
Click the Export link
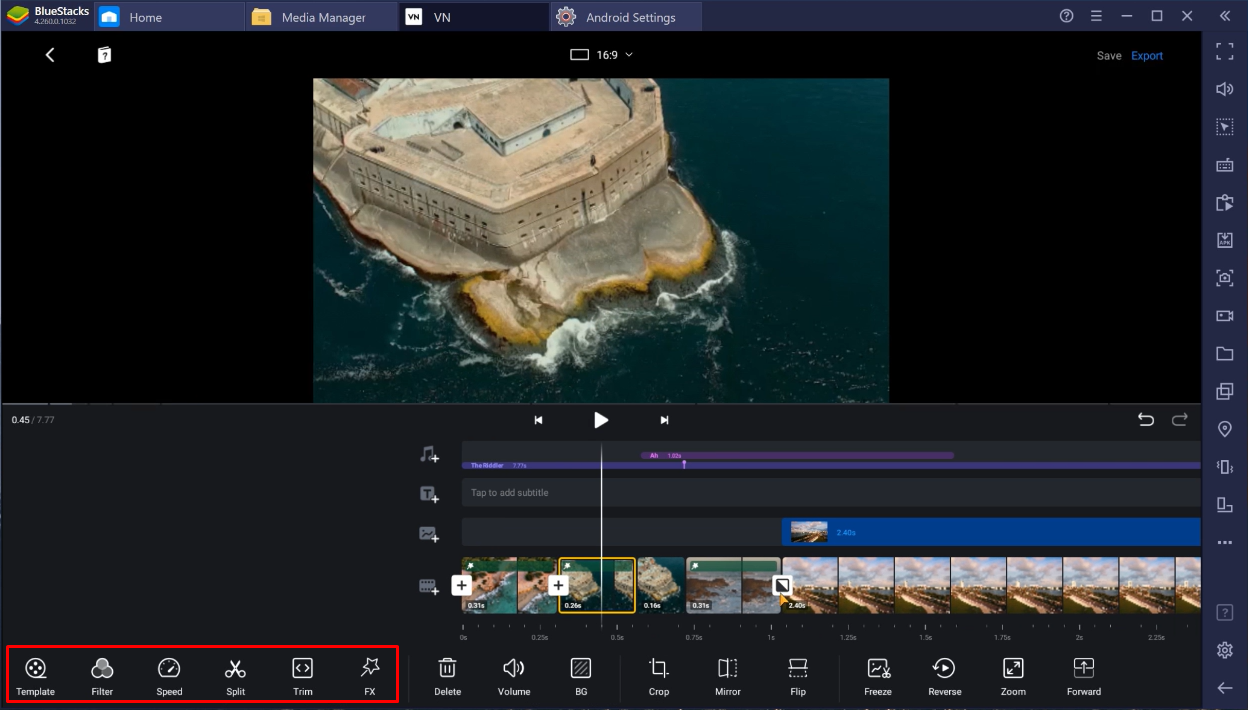[1146, 56]
